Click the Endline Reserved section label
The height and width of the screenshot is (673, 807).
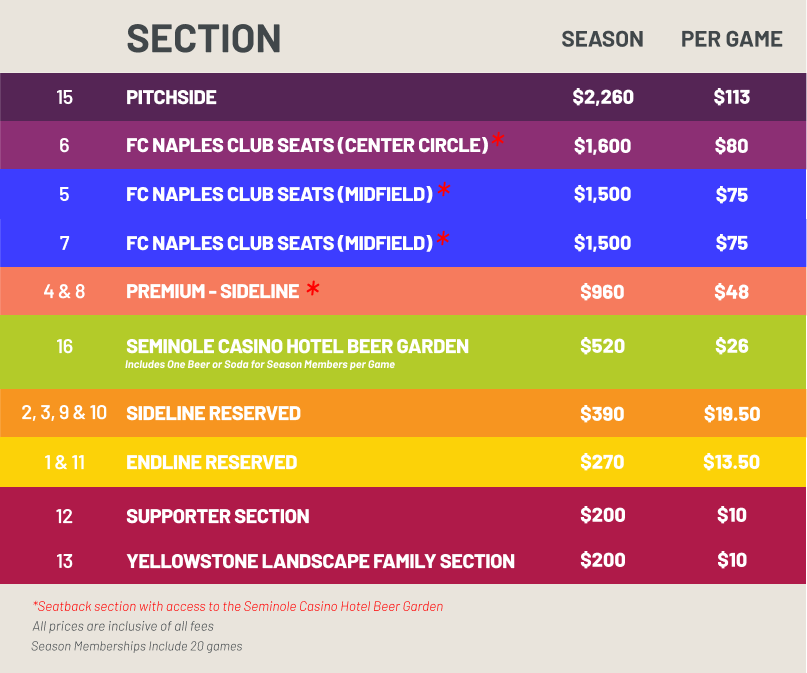click(x=211, y=462)
